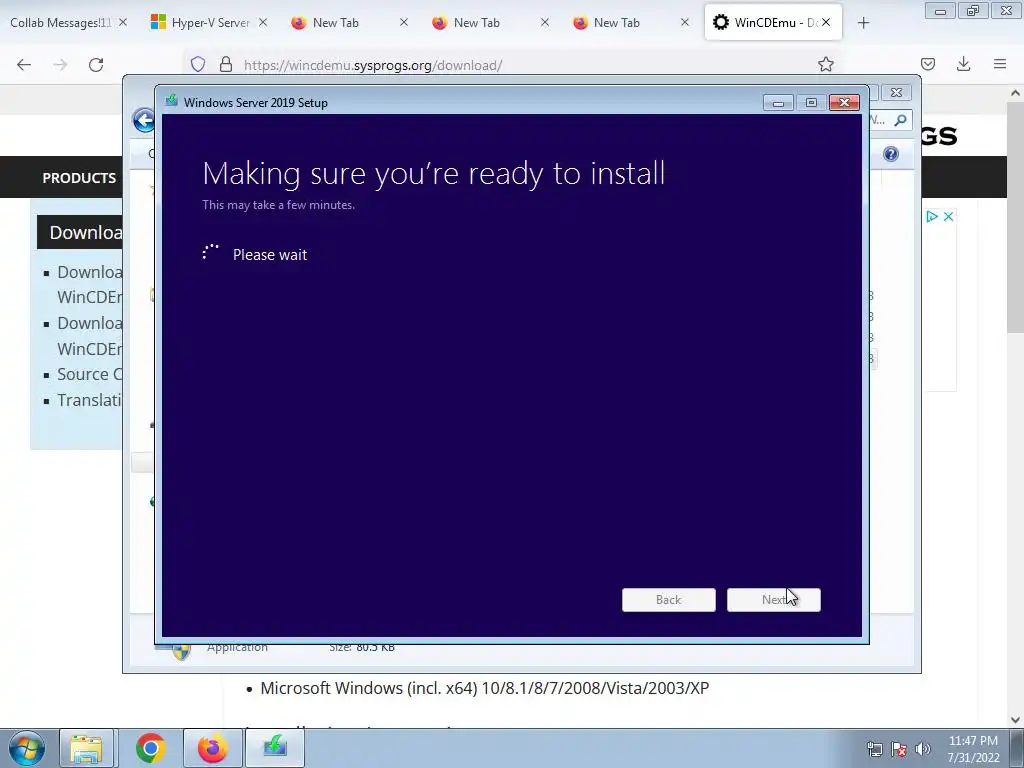Click the page scrollbar up arrow
This screenshot has height=768, width=1024.
click(x=1015, y=93)
